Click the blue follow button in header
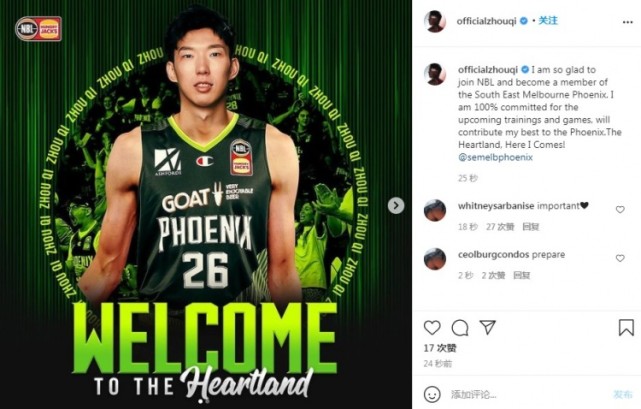The width and height of the screenshot is (641, 409). point(548,20)
